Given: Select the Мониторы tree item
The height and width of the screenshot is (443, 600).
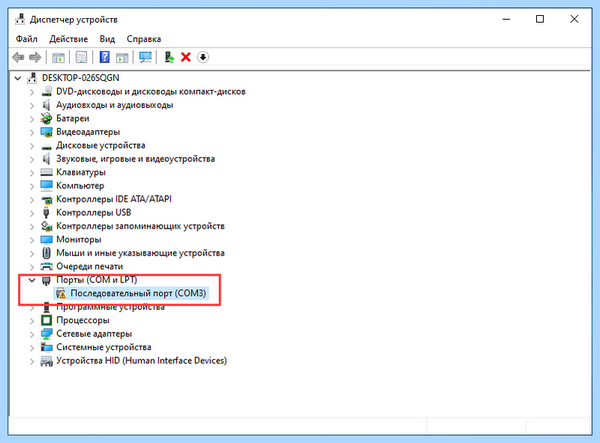Looking at the screenshot, I should click(x=78, y=239).
